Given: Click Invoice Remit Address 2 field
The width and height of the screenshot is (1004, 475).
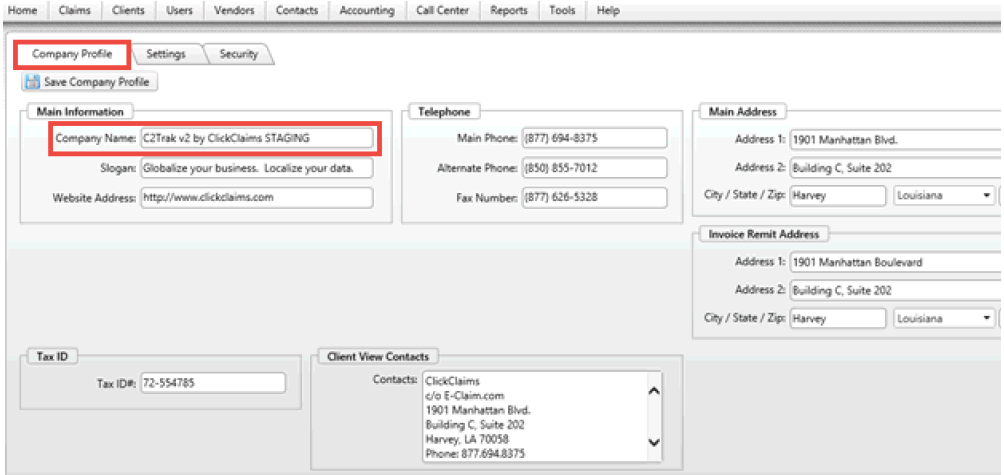Looking at the screenshot, I should [896, 291].
